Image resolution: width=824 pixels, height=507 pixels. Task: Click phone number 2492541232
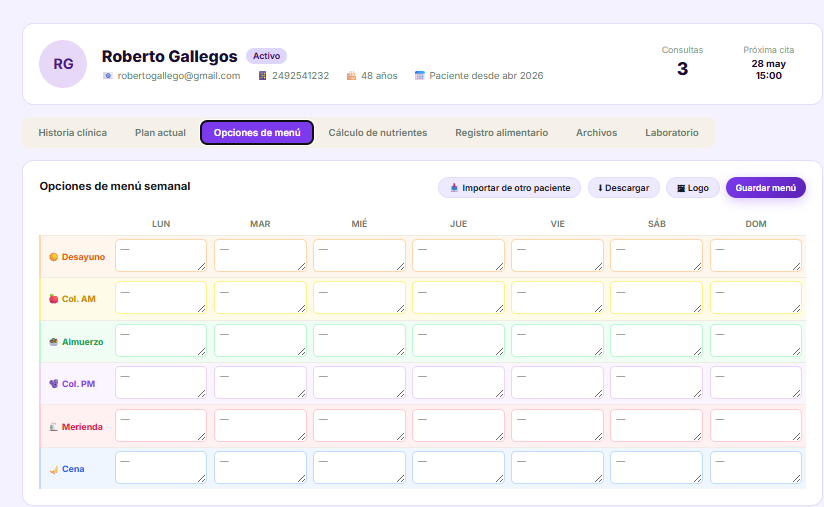coord(300,76)
